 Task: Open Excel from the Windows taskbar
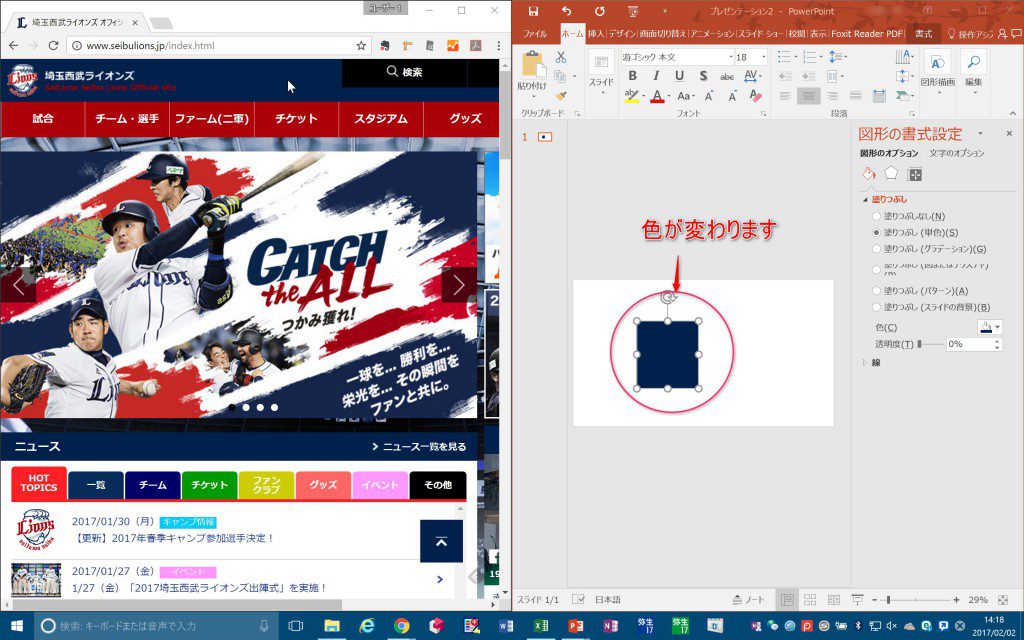(x=541, y=626)
